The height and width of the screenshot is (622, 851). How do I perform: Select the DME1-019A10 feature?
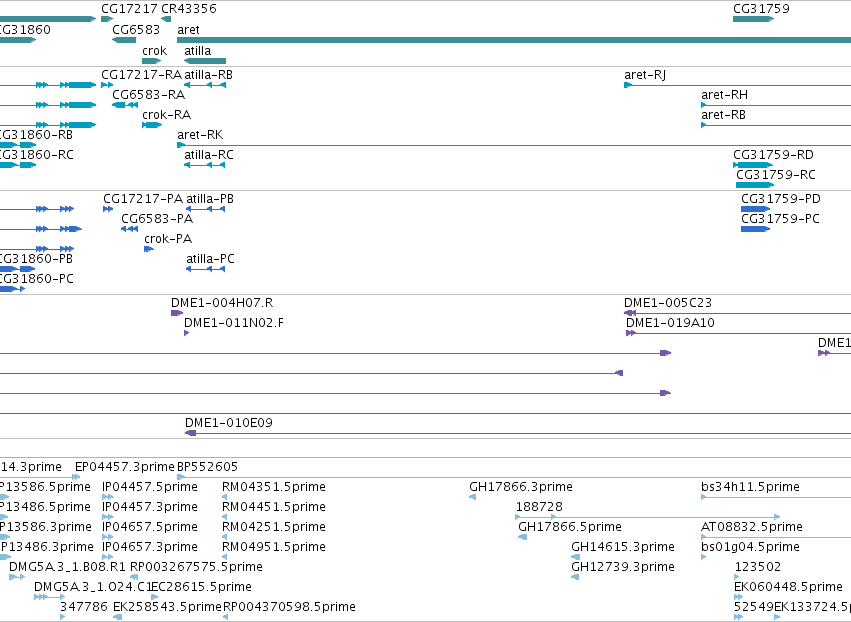(670, 323)
